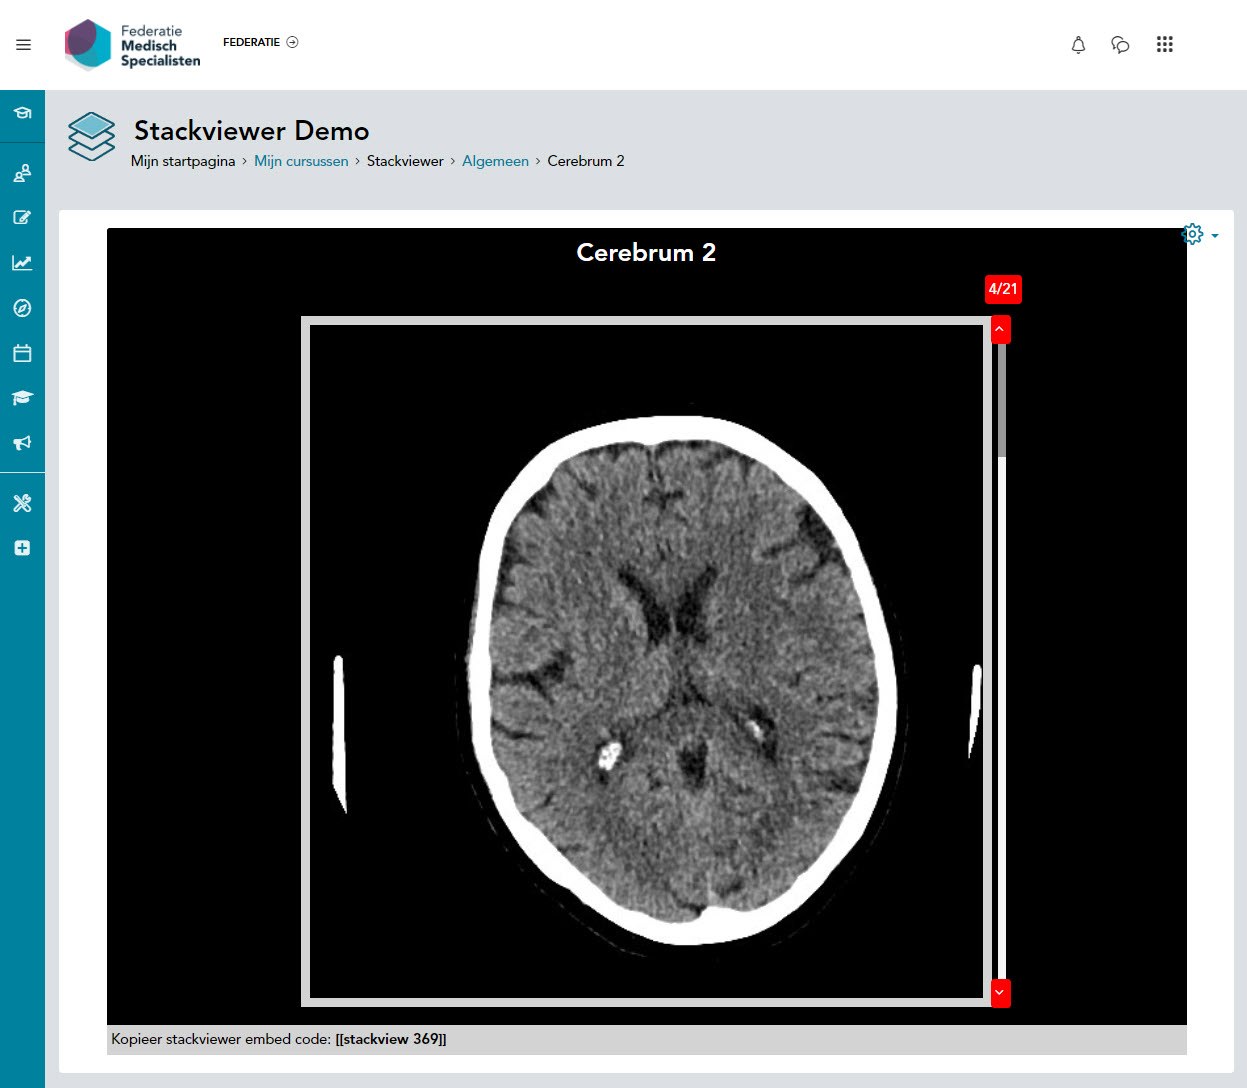The image size is (1247, 1088).
Task: Open the graduation cap icon at sidebar top
Action: (22, 113)
